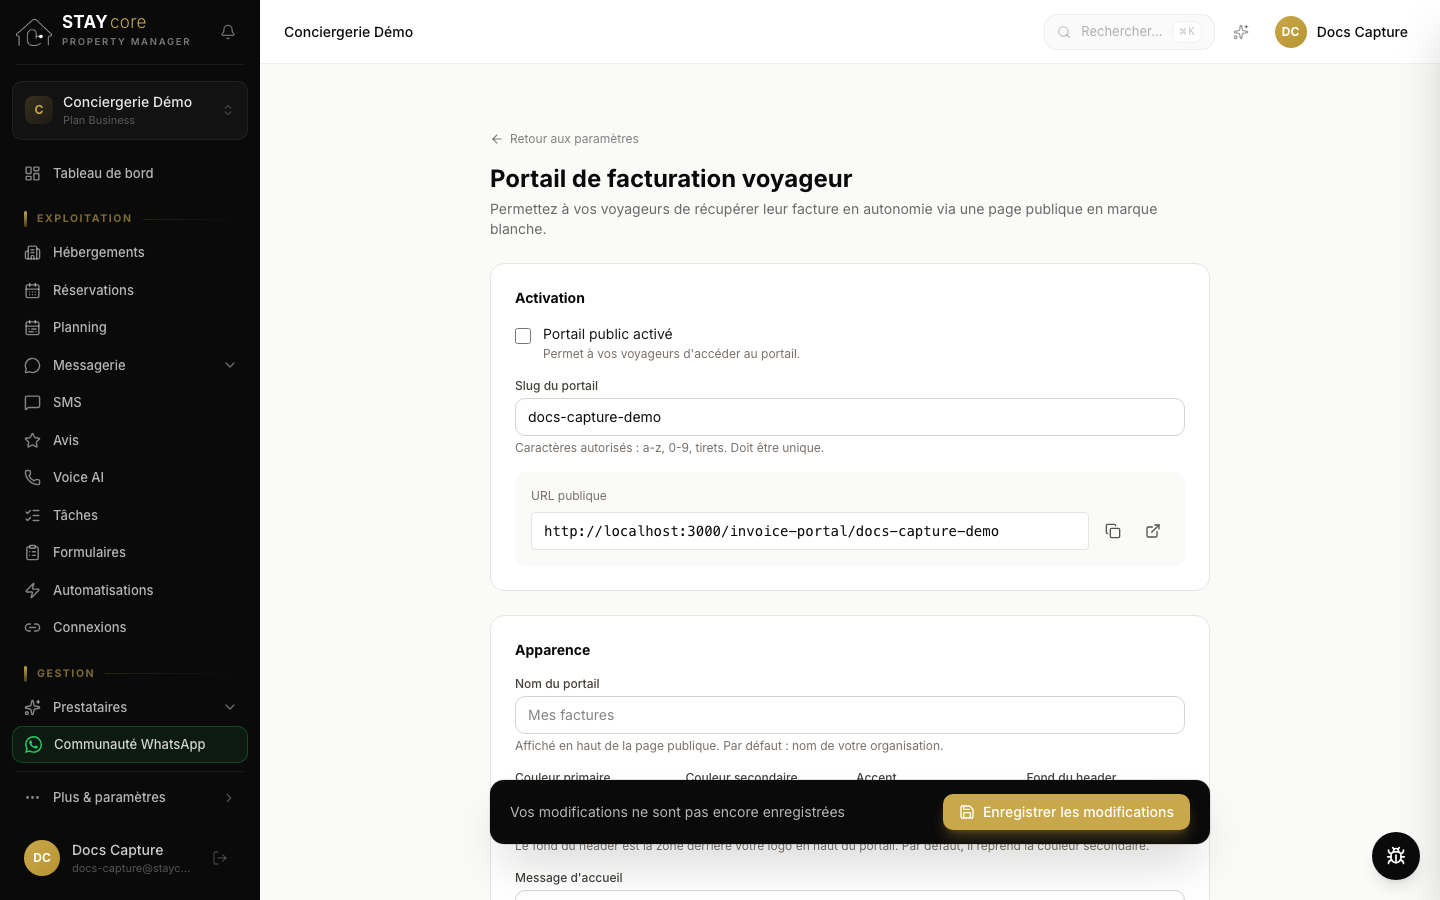Expand Plus & paramètres menu
1440x900 pixels.
pos(130,797)
